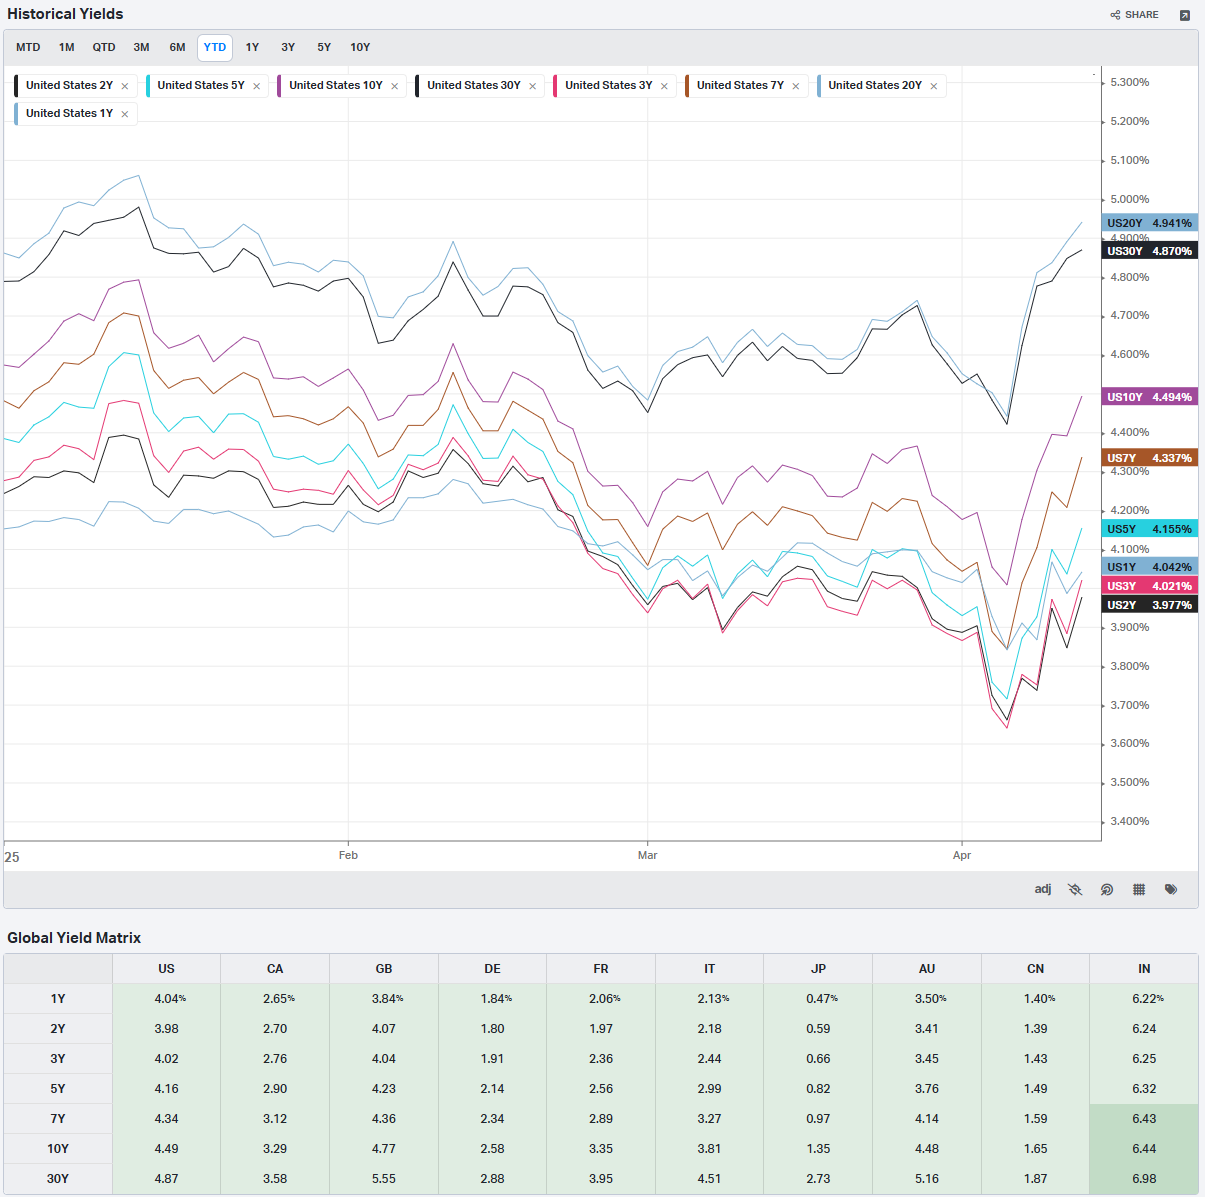This screenshot has height=1197, width=1205.
Task: Click the GB column header in matrix
Action: click(384, 969)
